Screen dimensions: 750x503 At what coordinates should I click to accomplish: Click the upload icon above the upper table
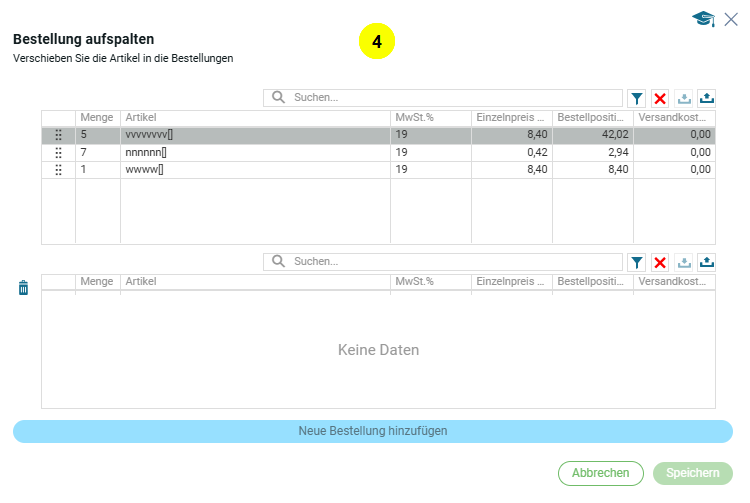pos(707,98)
